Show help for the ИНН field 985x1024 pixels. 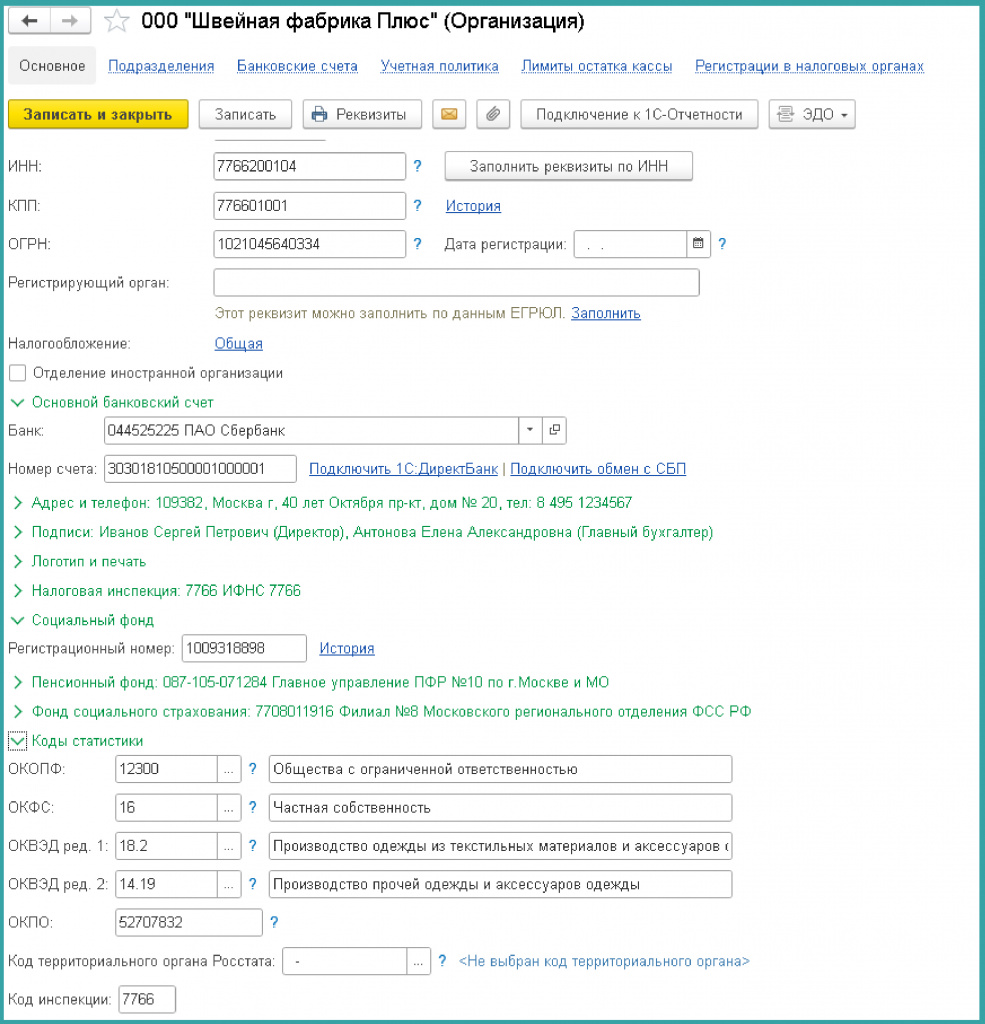pyautogui.click(x=417, y=167)
